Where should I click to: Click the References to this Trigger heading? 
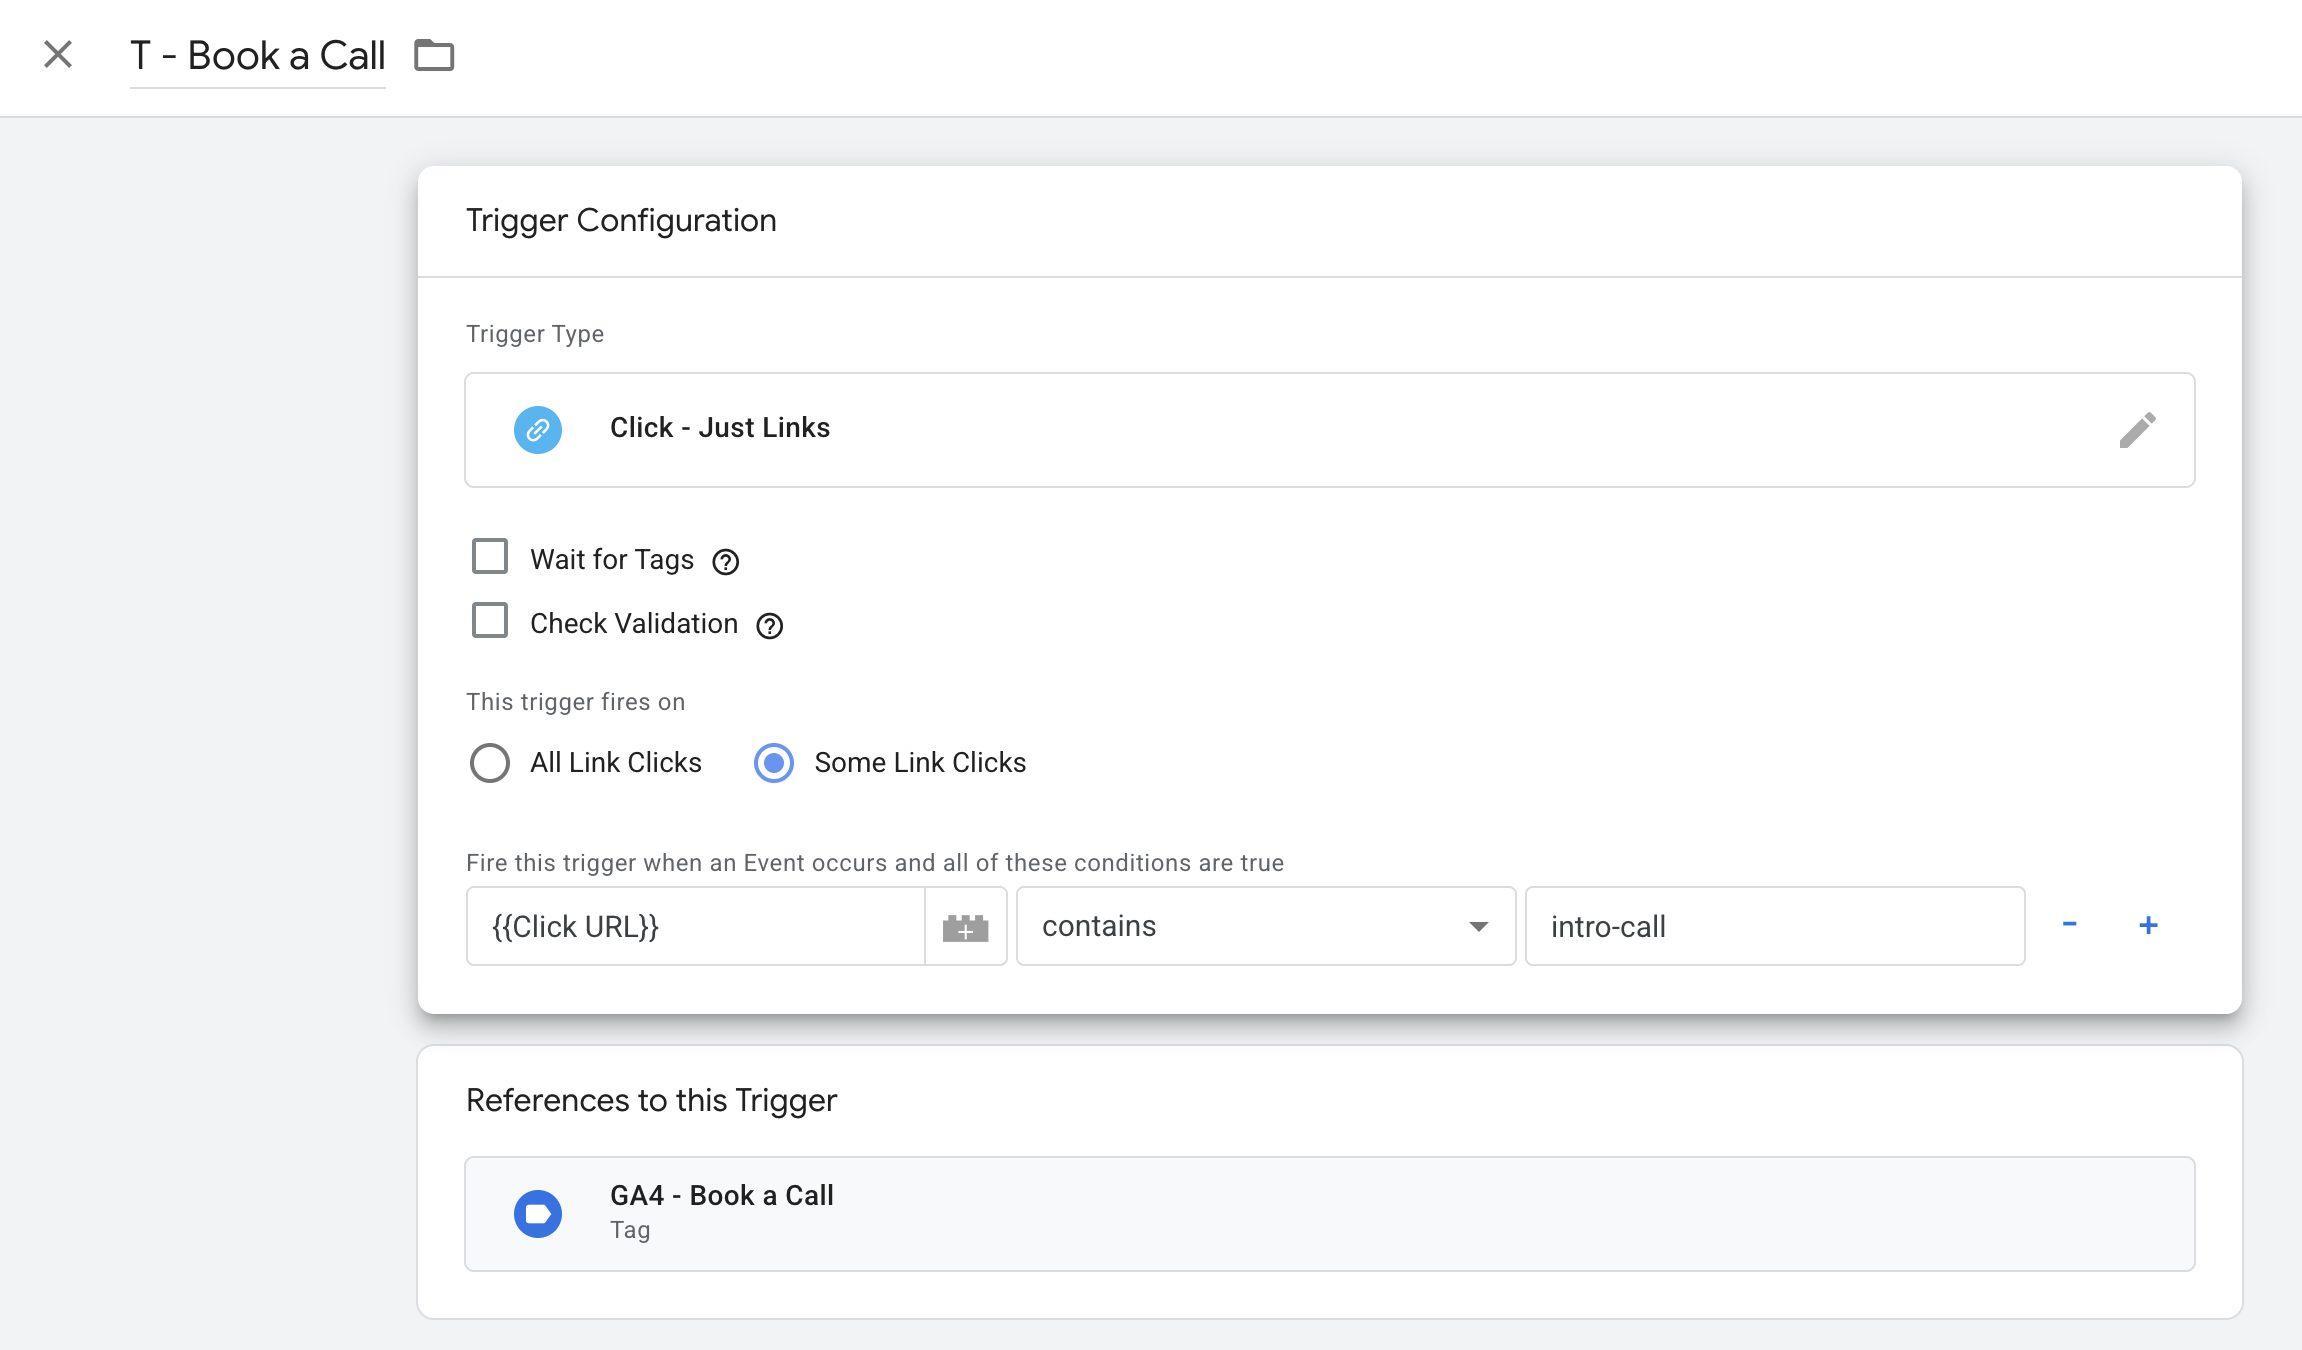coord(651,1100)
